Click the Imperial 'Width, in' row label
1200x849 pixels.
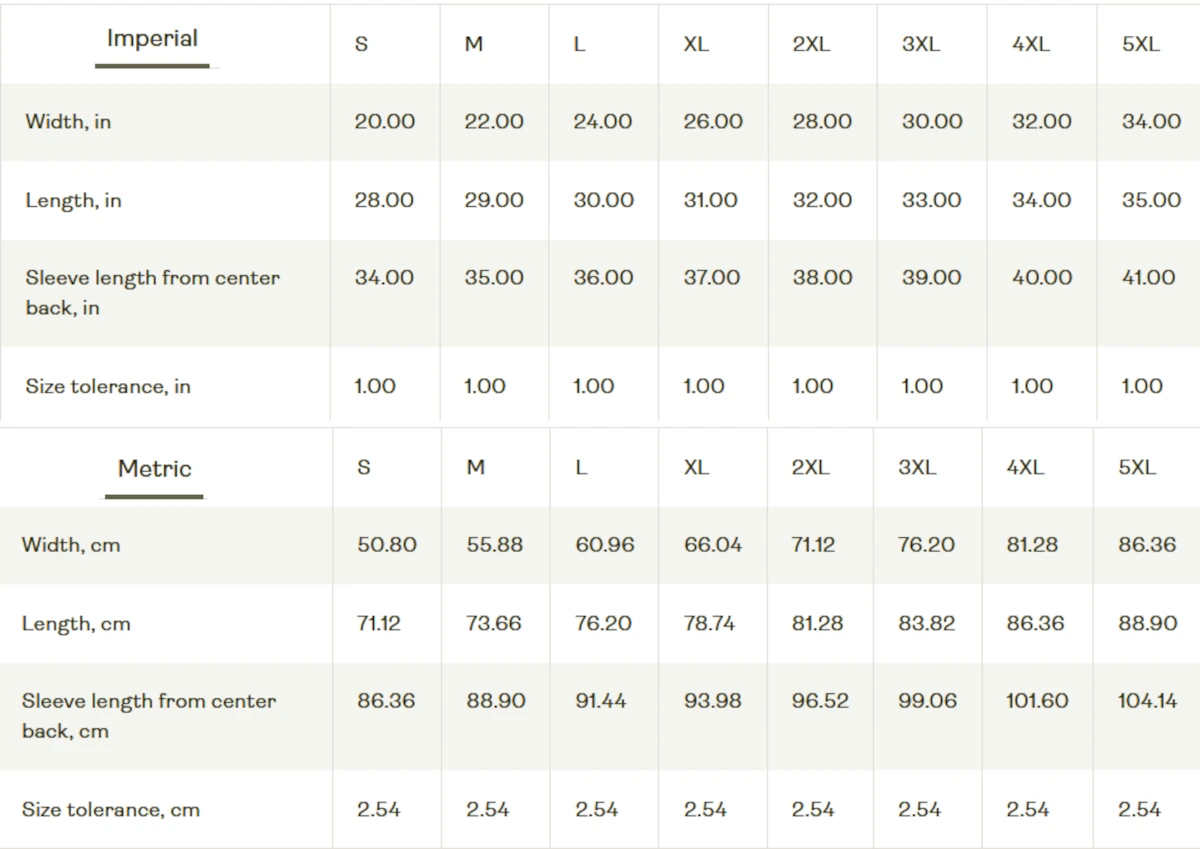(x=68, y=122)
